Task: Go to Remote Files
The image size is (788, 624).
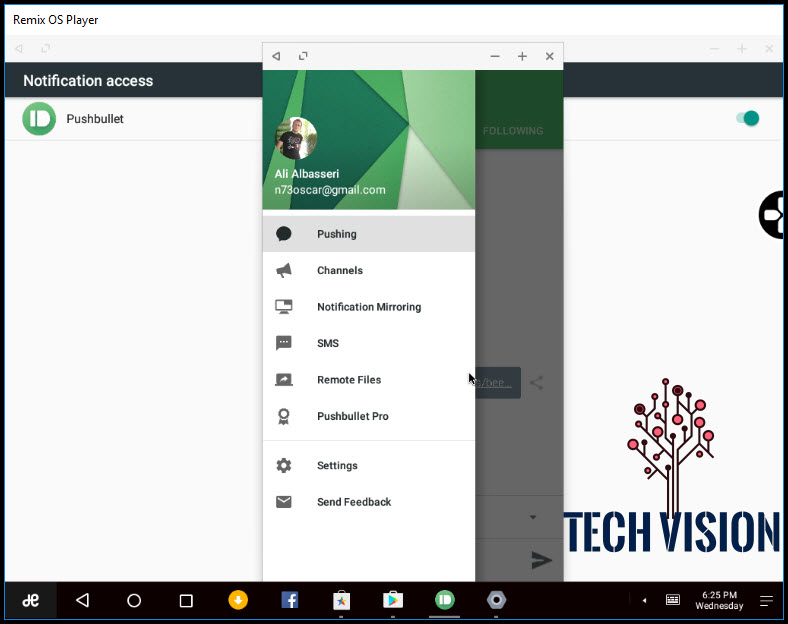Action: pyautogui.click(x=368, y=380)
